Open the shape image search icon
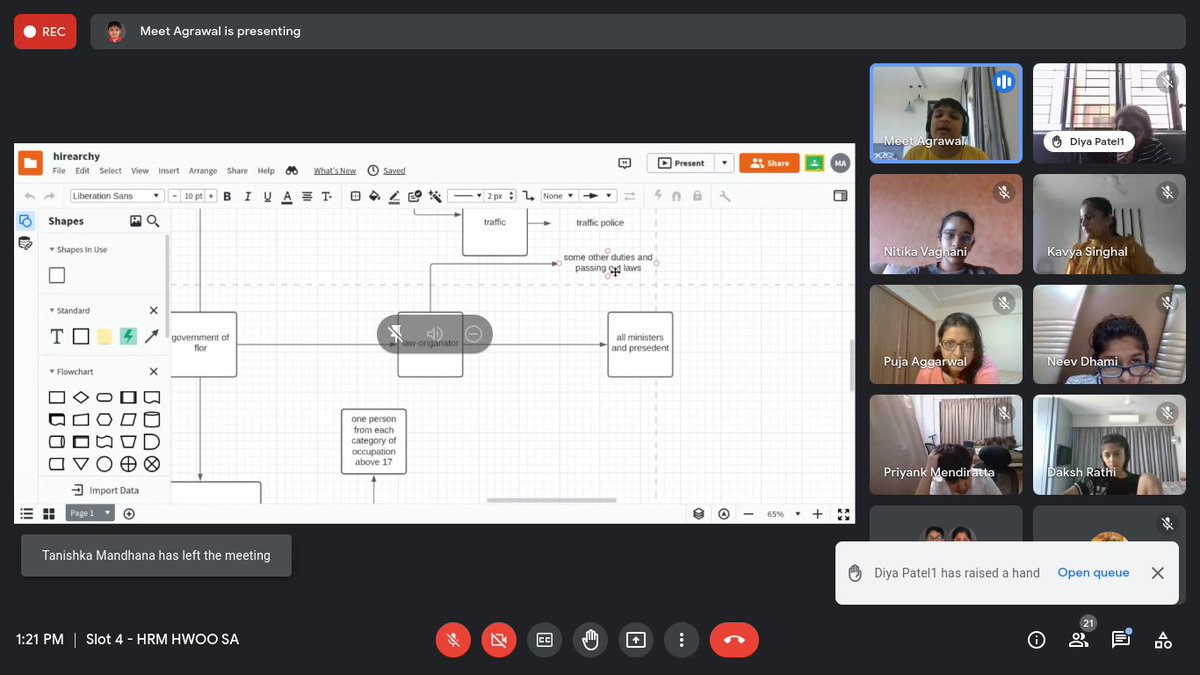1200x675 pixels. pos(135,221)
